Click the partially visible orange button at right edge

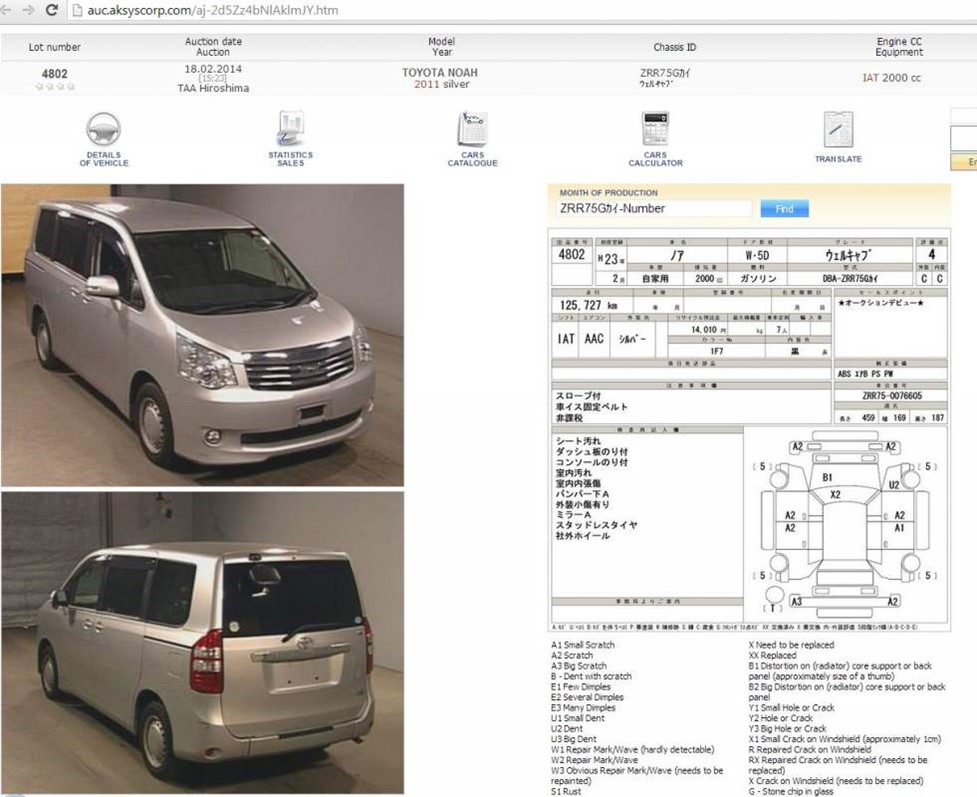(964, 162)
